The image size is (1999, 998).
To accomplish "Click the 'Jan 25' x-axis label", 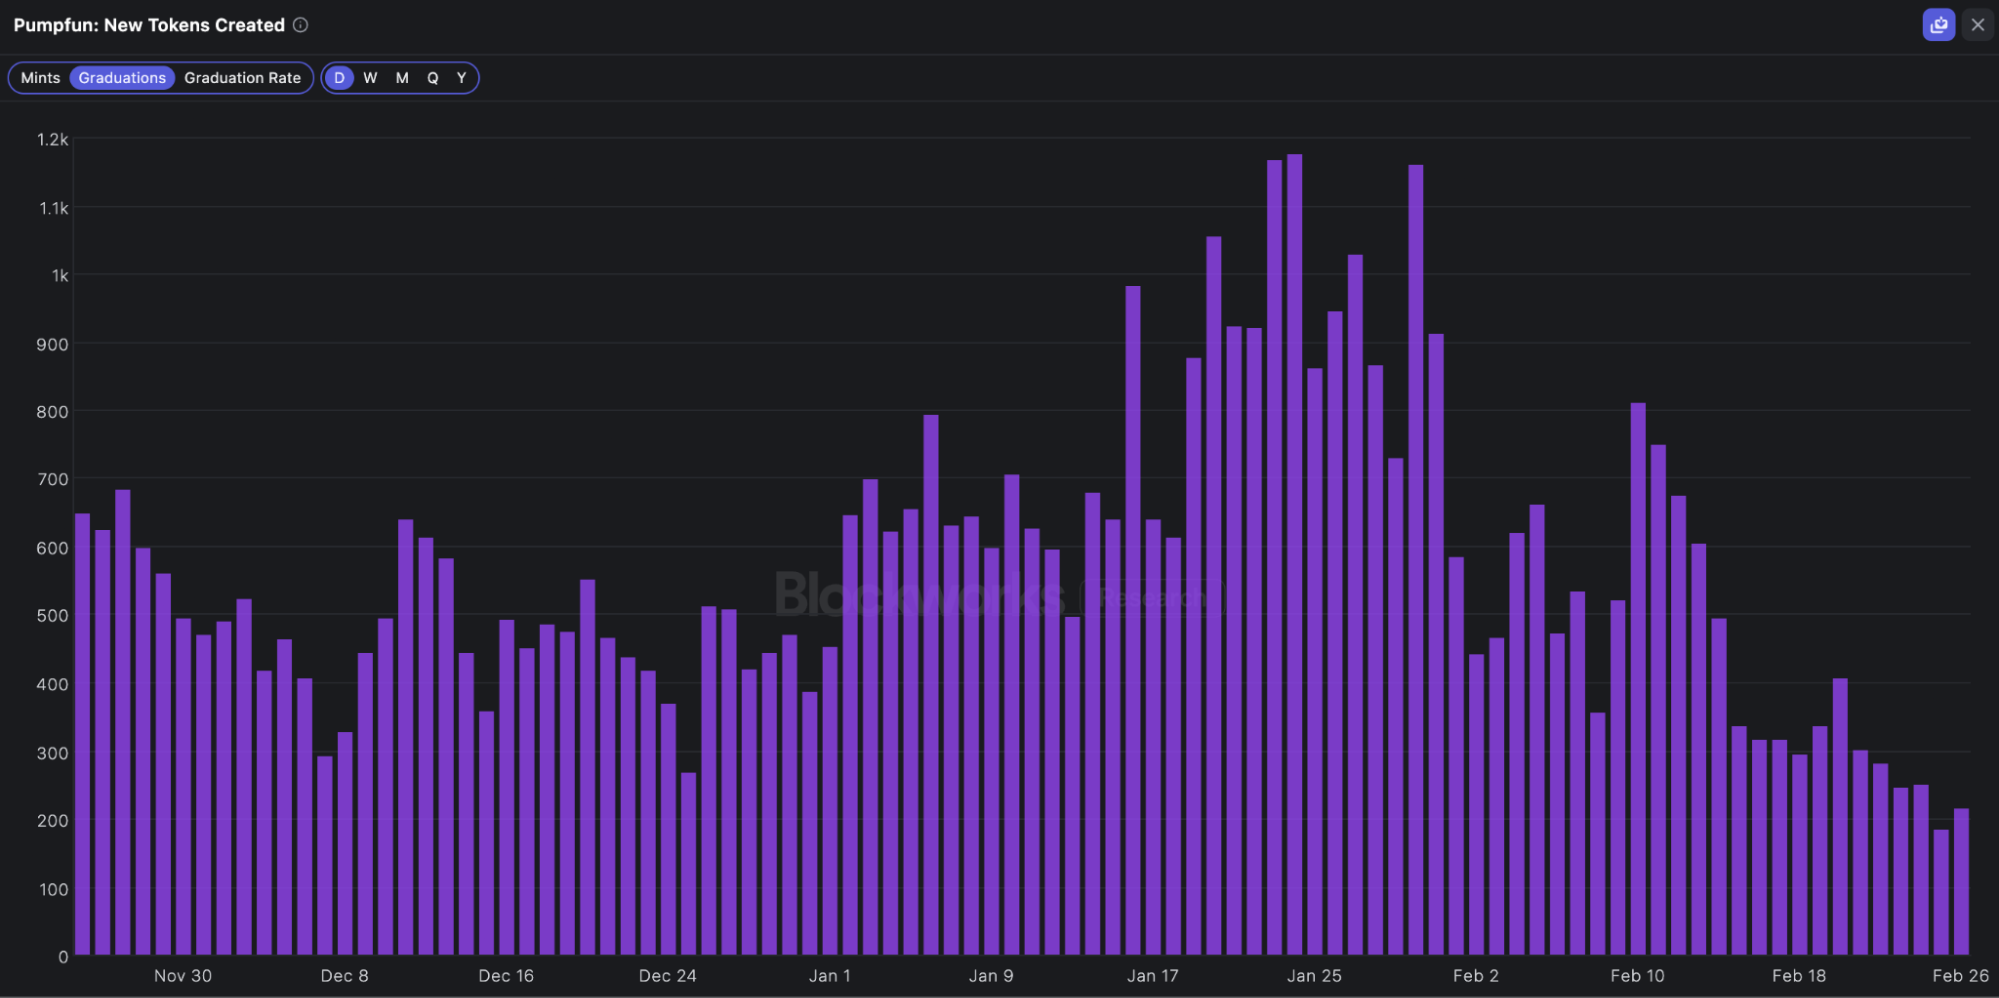I will 1314,976.
